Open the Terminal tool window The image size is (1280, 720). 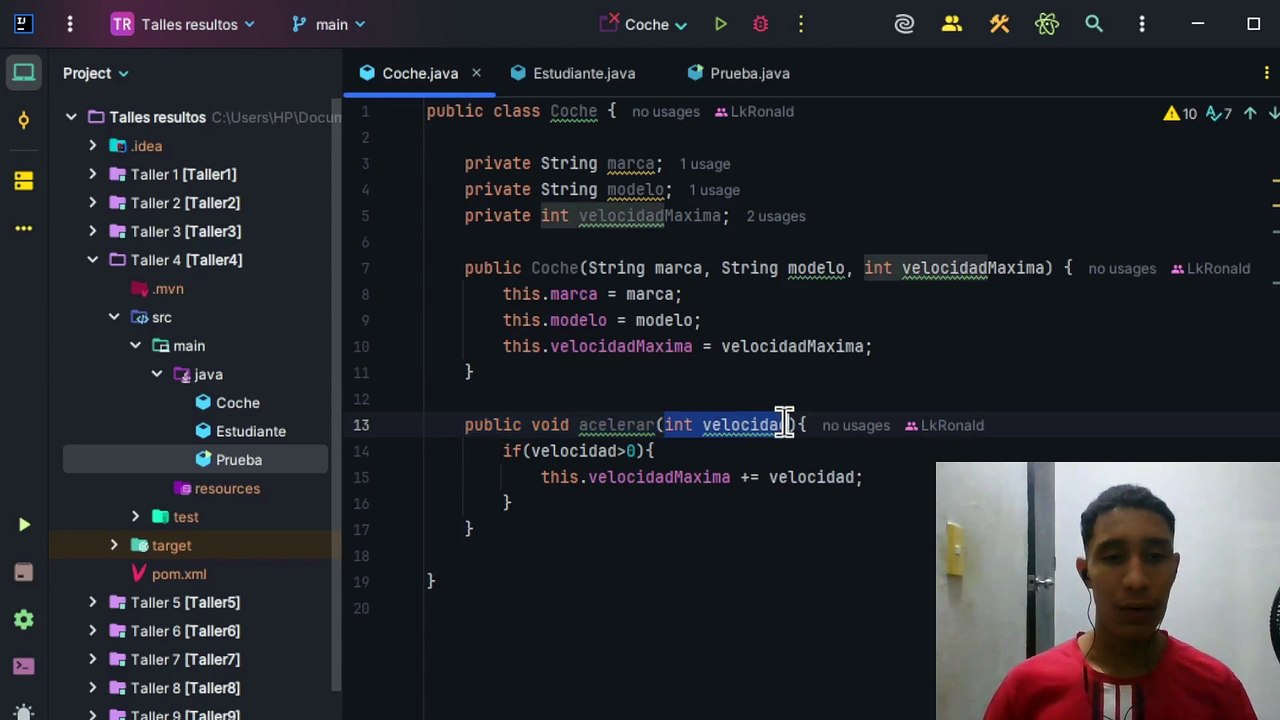pyautogui.click(x=24, y=666)
